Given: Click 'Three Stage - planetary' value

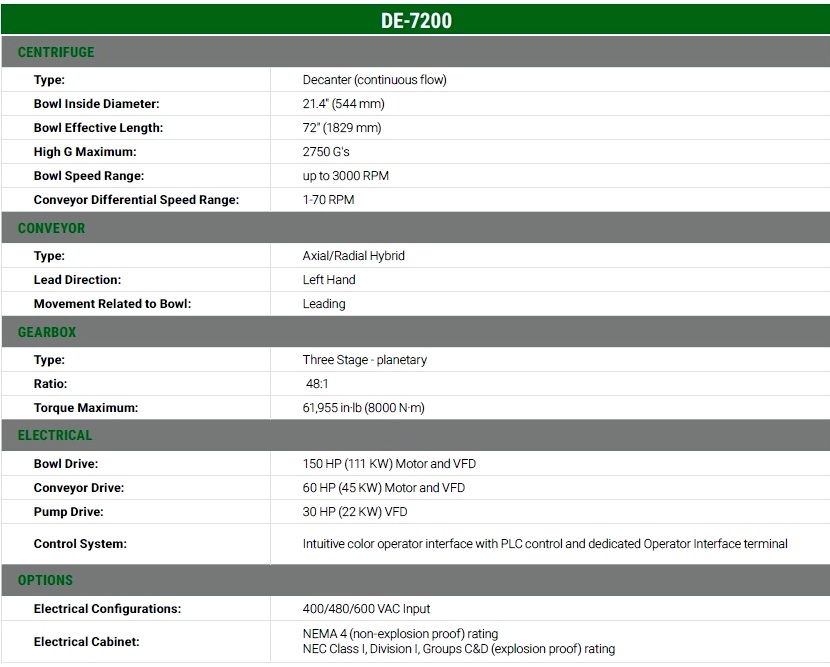Looking at the screenshot, I should coord(365,360).
